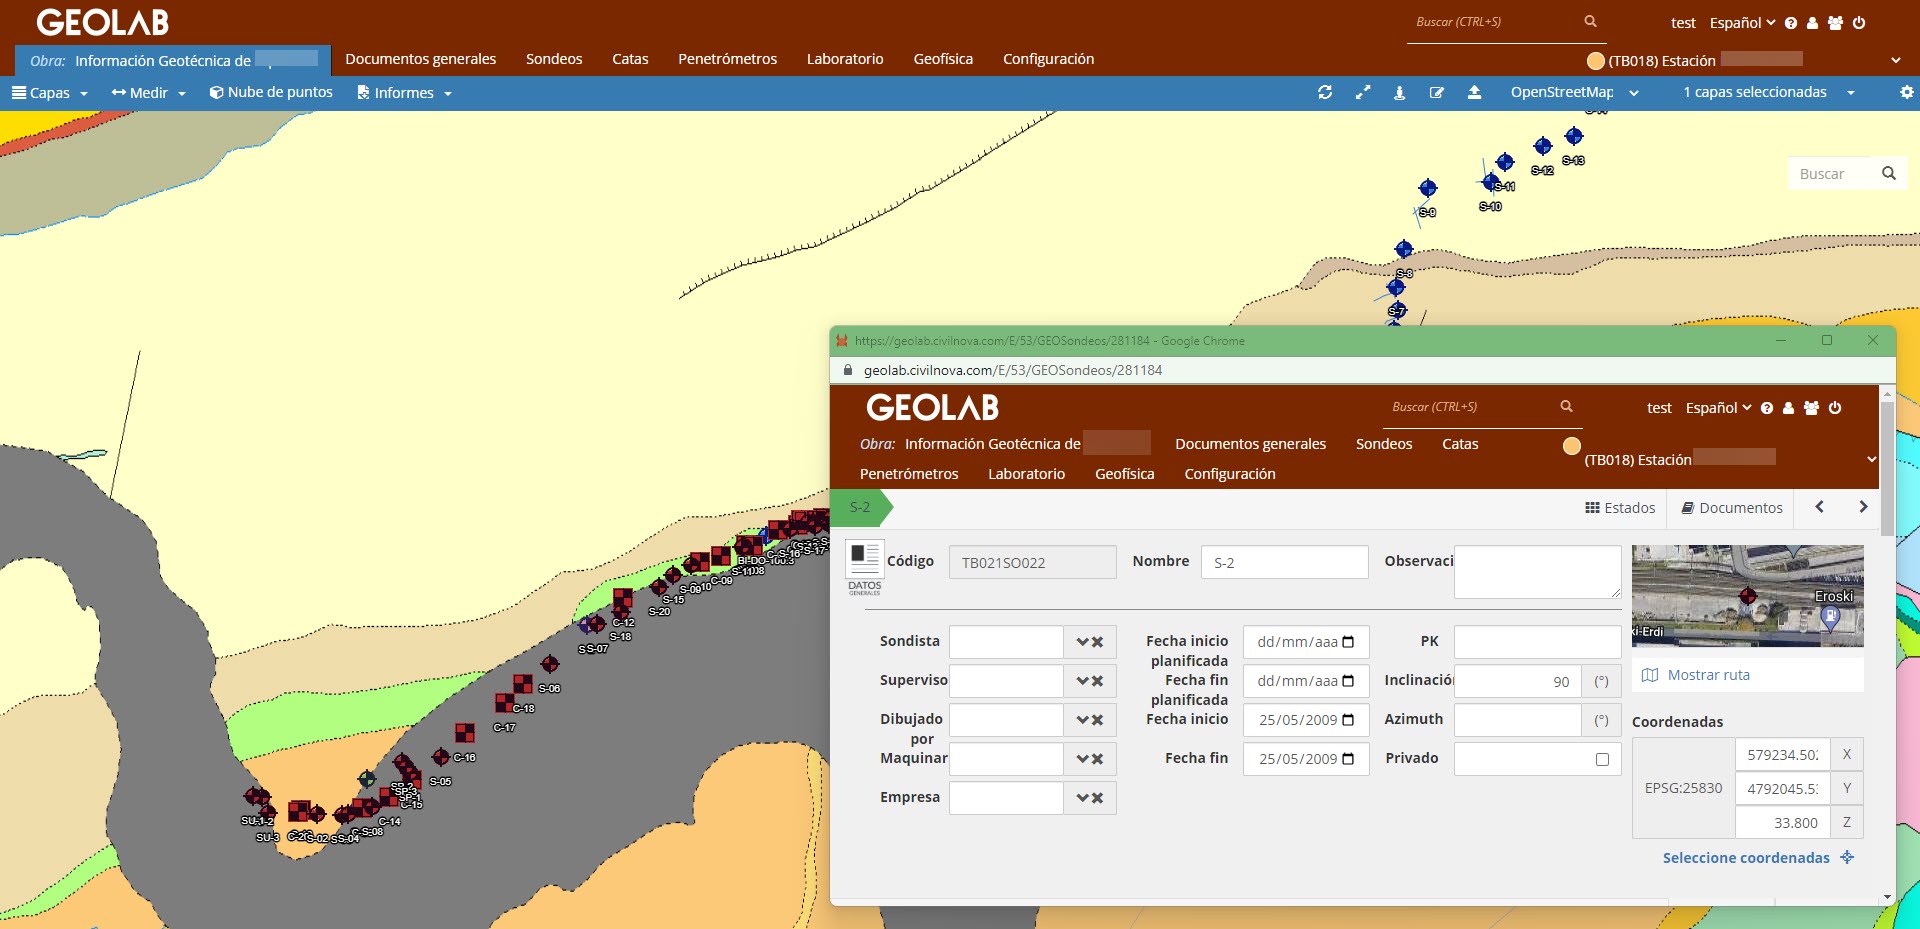Open map settings gear icon
Image resolution: width=1920 pixels, height=929 pixels.
click(1906, 92)
